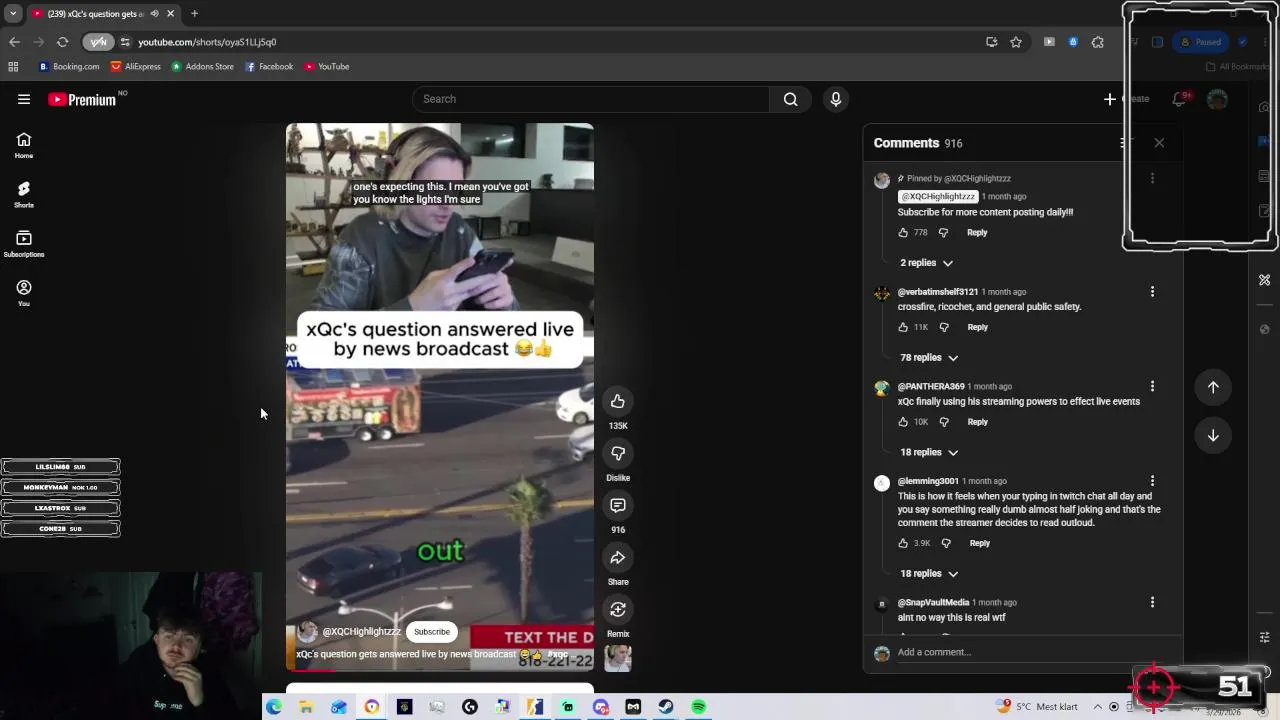The height and width of the screenshot is (720, 1280).
Task: Click the Short video player
Action: pyautogui.click(x=440, y=396)
